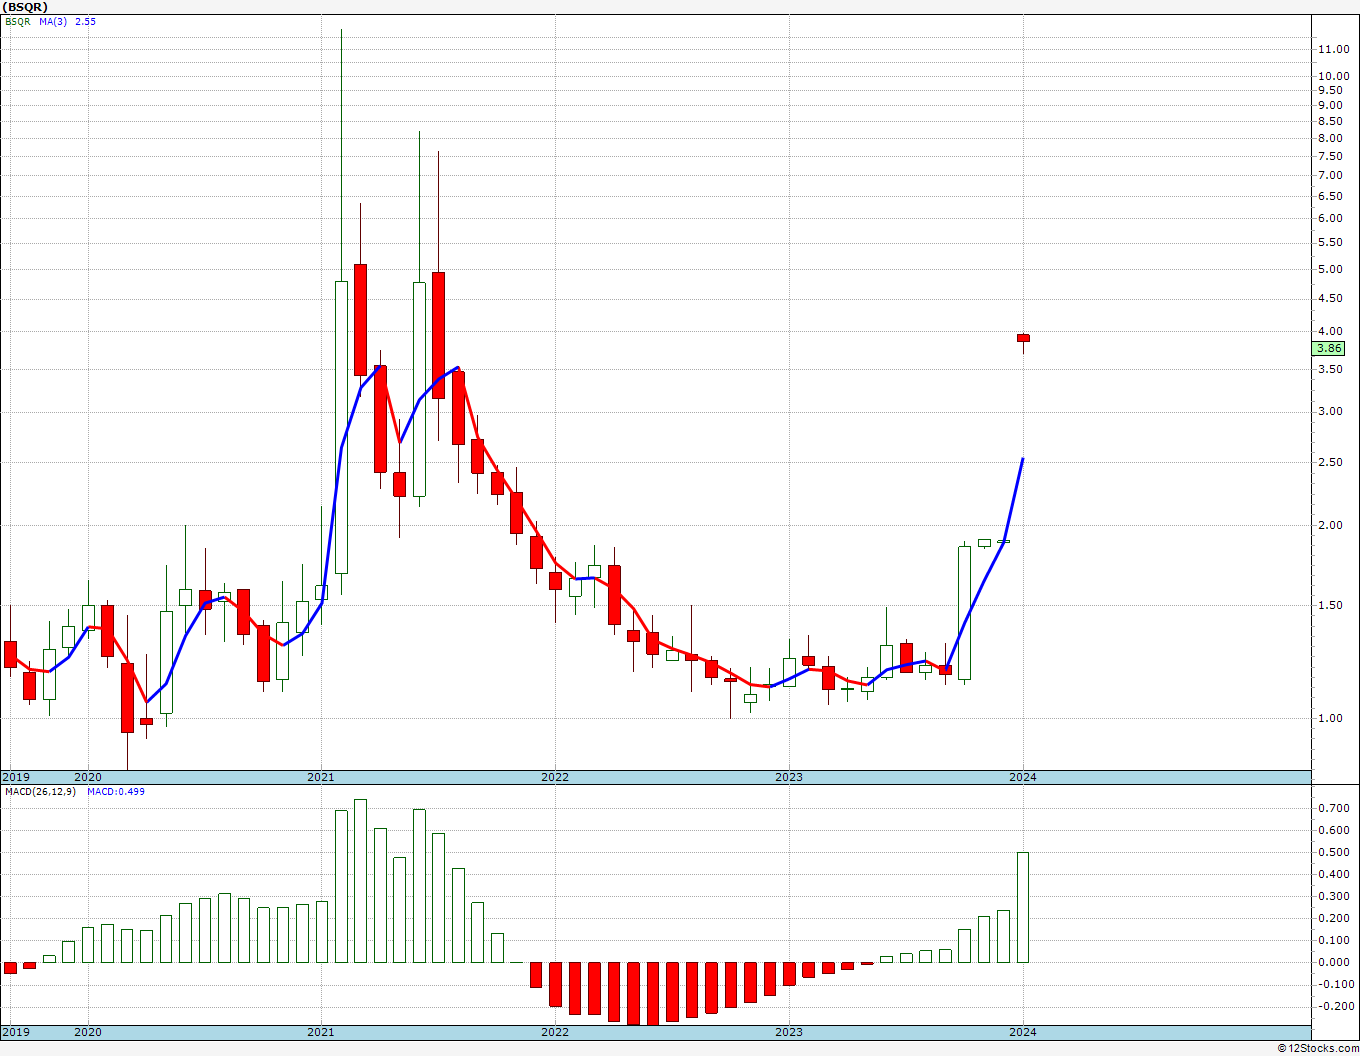1360x1056 pixels.
Task: Click the 9.00 price axis label
Action: pyautogui.click(x=1330, y=105)
